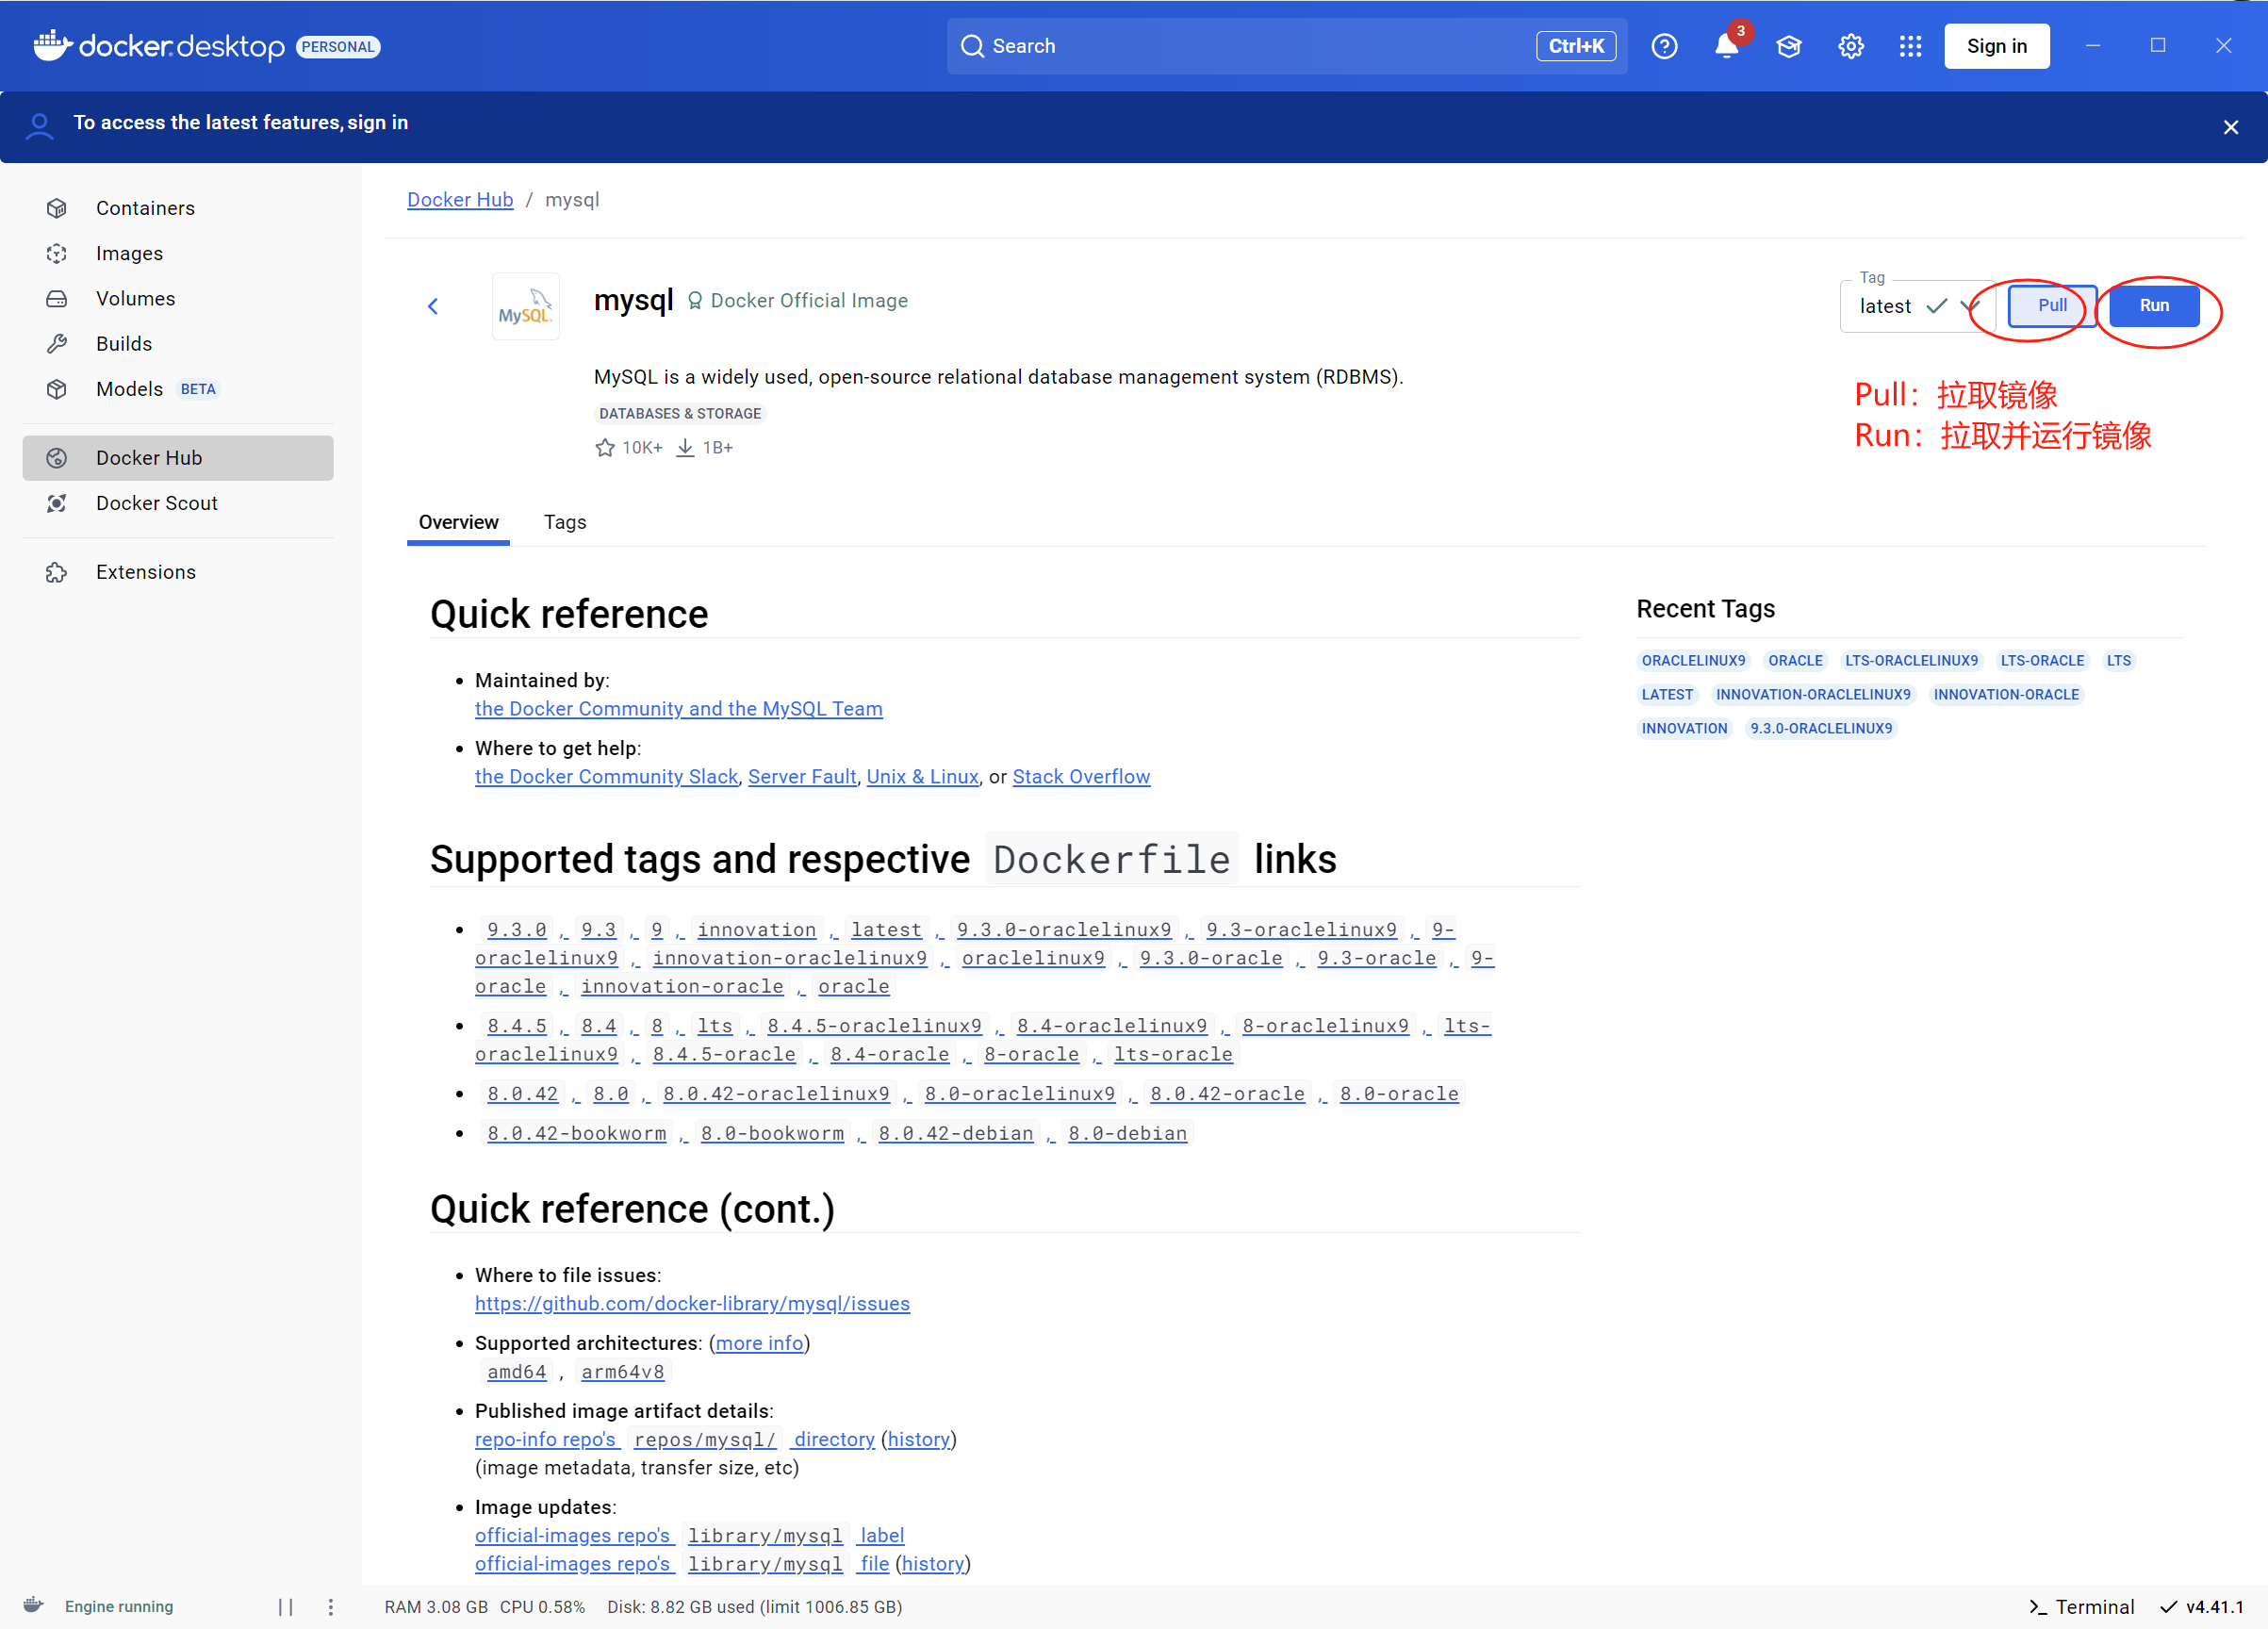Open the apps grid icon
Viewport: 2268px width, 1629px height.
point(1910,46)
